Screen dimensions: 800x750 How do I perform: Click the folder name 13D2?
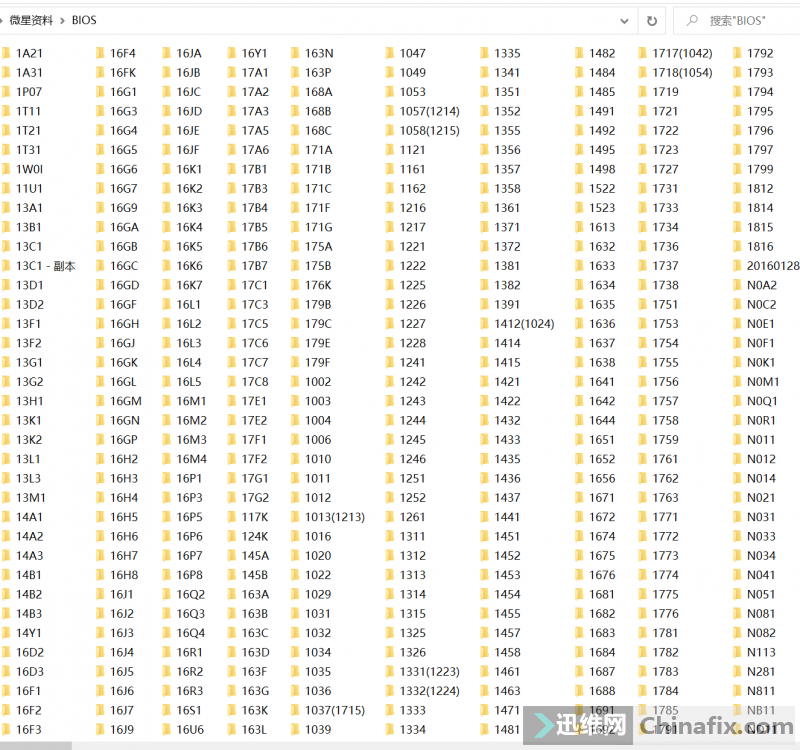[30, 305]
